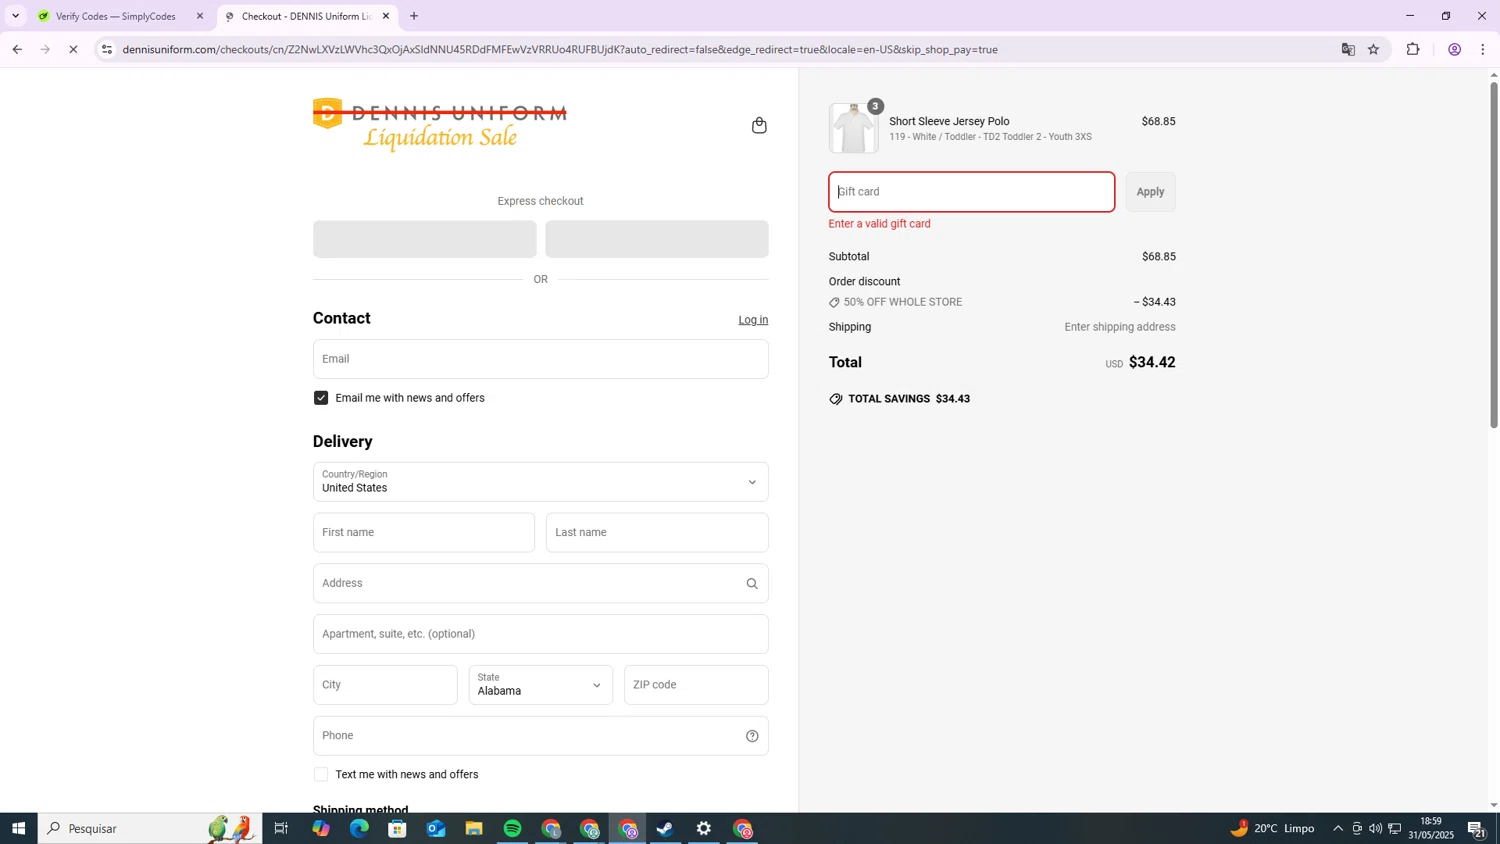Click the Phone input field

[x=541, y=736]
